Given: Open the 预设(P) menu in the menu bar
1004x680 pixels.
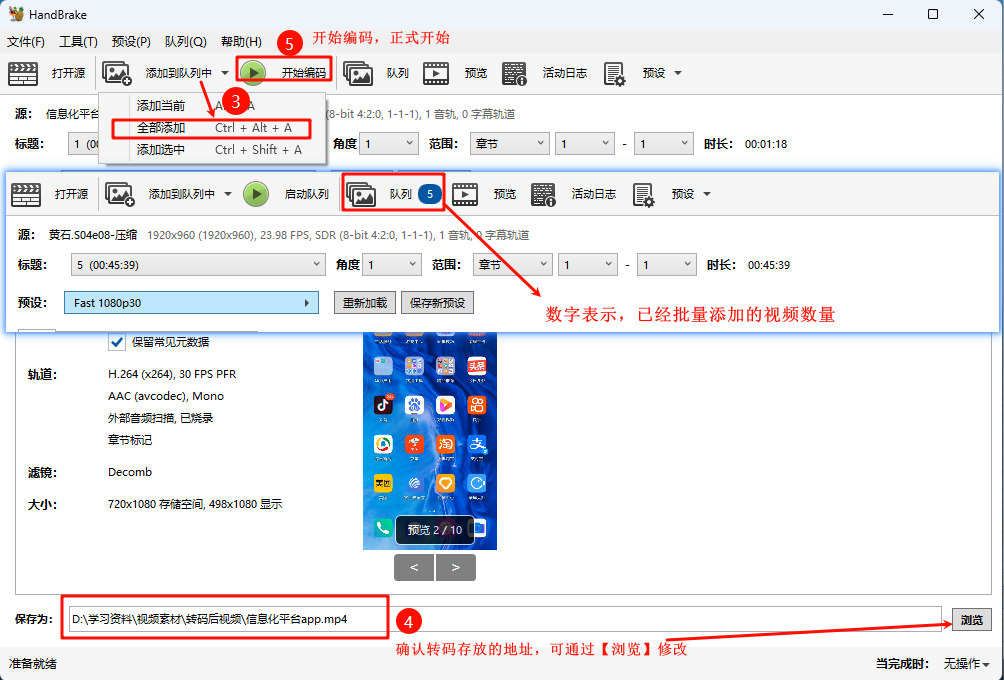Looking at the screenshot, I should [x=131, y=42].
